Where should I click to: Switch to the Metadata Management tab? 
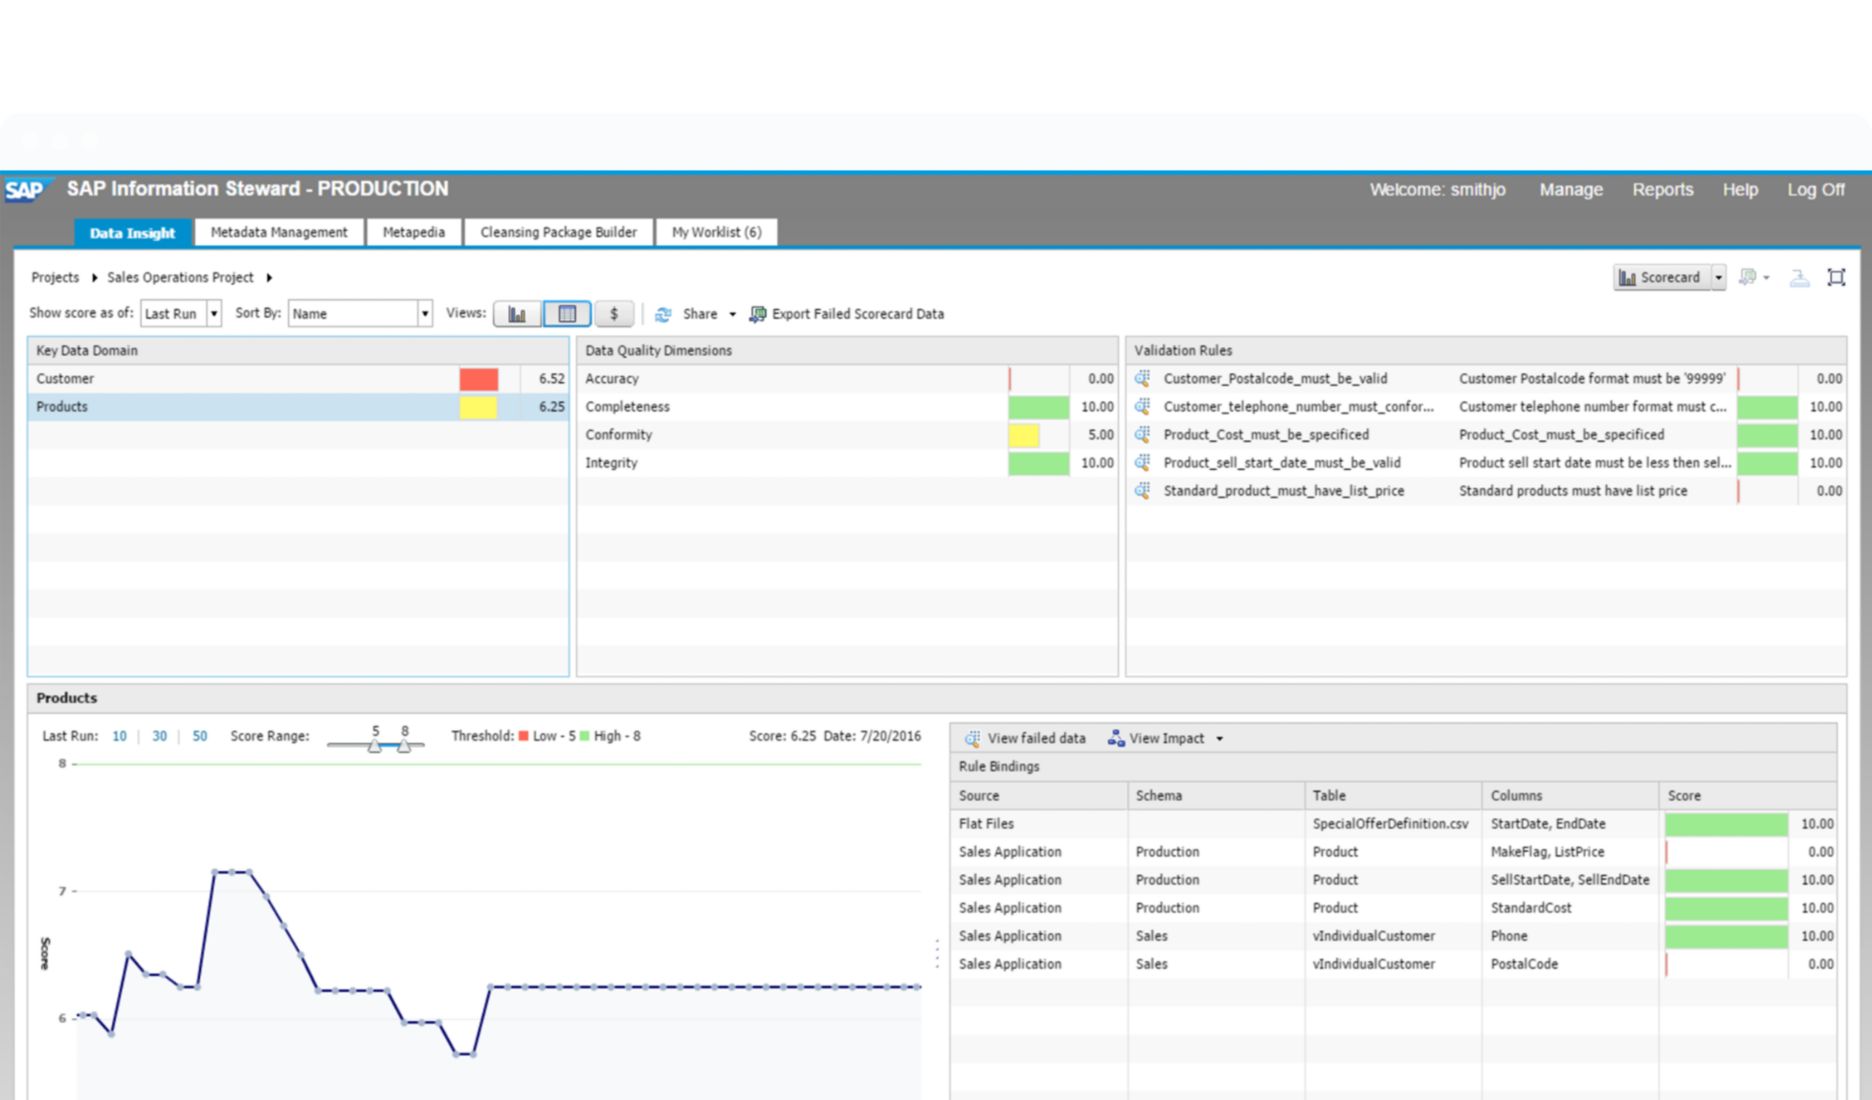[x=279, y=231]
